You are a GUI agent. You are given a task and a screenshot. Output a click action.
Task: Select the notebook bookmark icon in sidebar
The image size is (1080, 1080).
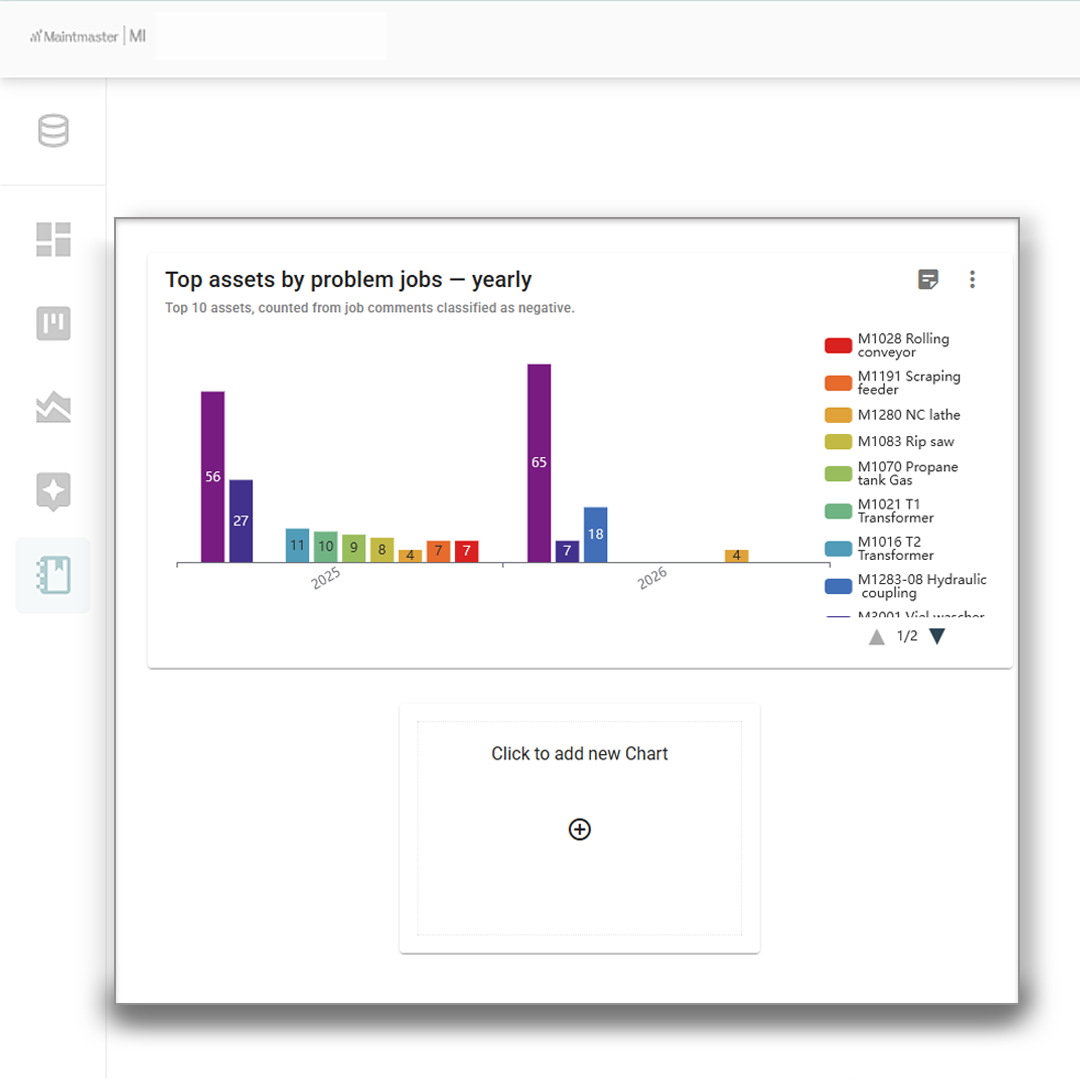pyautogui.click(x=53, y=575)
